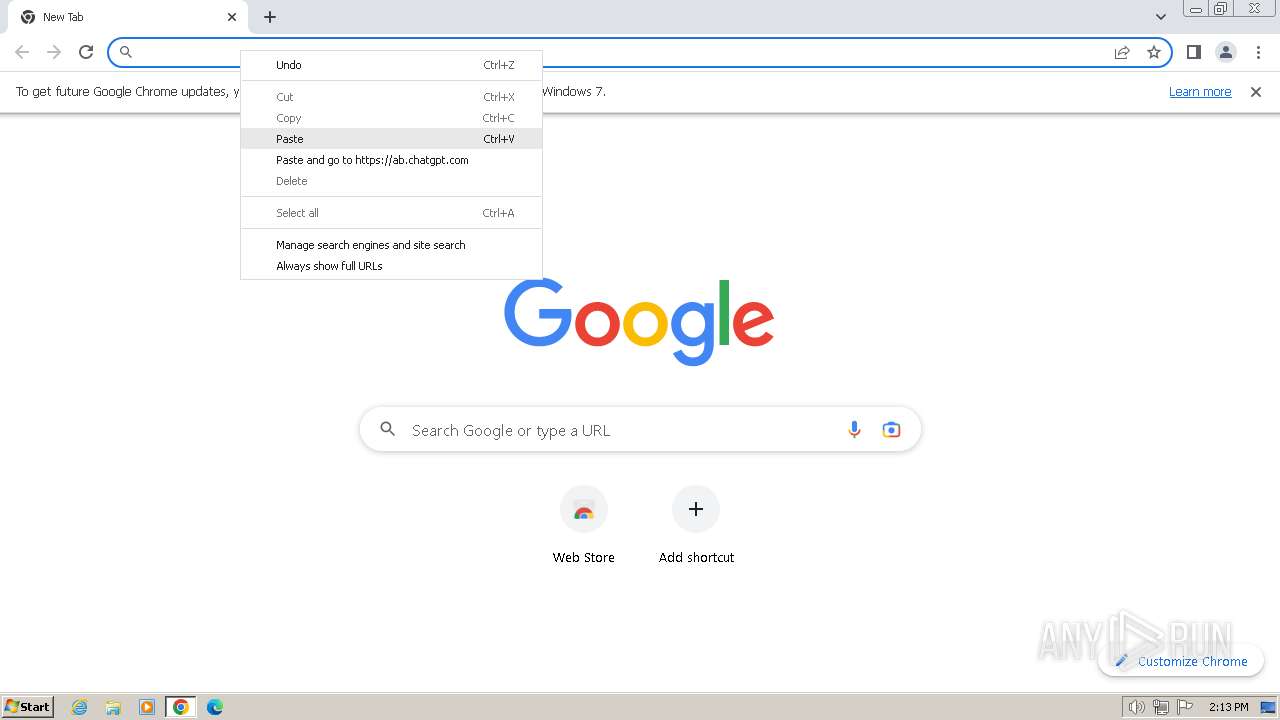Viewport: 1280px width, 720px height.
Task: Click Chrome icon on the taskbar
Action: point(181,707)
